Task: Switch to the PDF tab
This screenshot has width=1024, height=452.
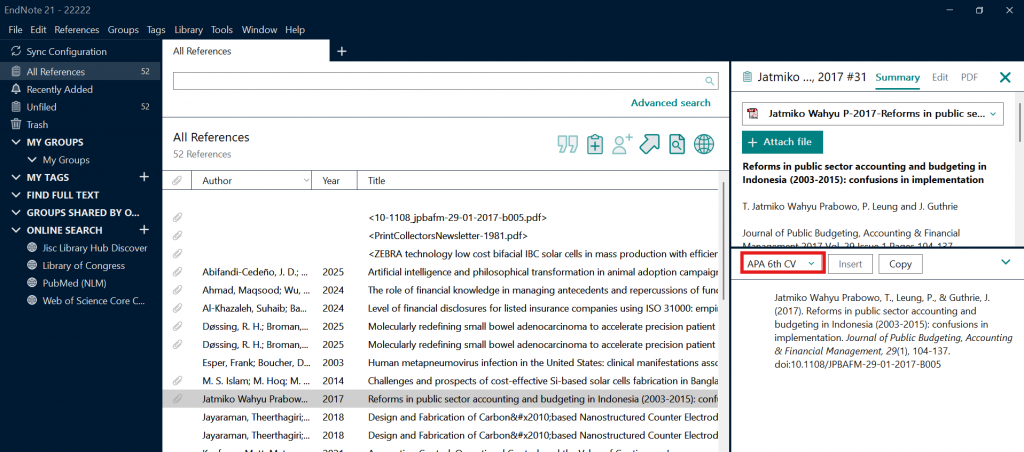Action: [969, 77]
